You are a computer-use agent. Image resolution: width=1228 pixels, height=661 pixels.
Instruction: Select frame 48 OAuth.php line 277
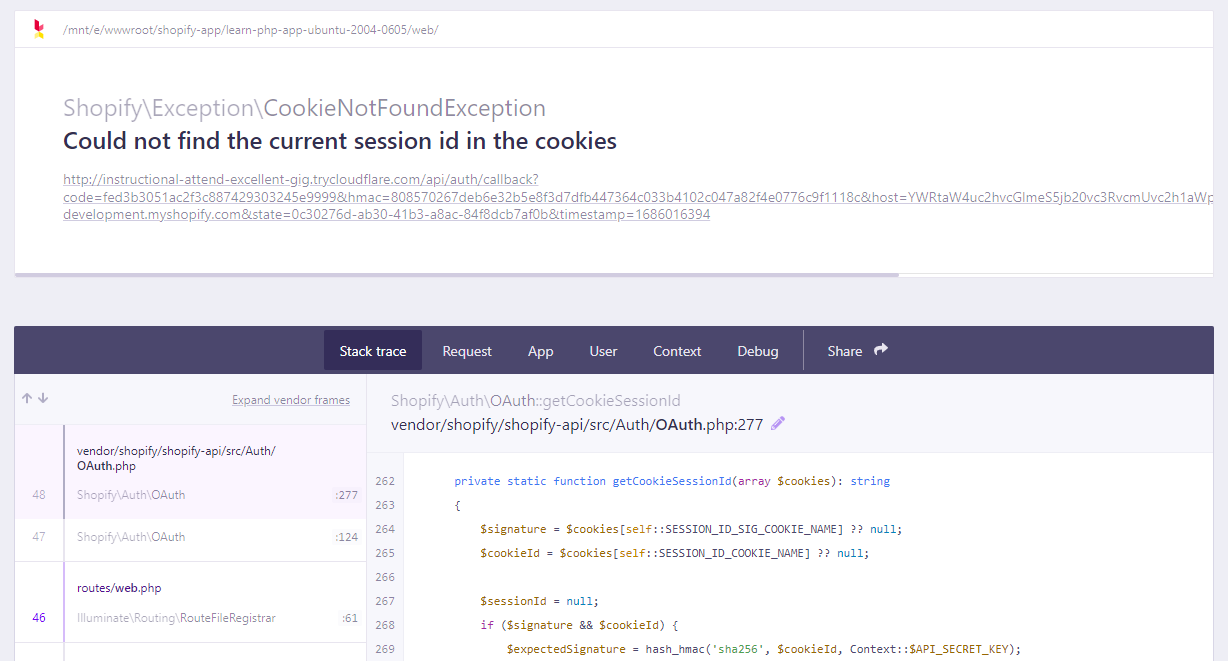[x=190, y=471]
